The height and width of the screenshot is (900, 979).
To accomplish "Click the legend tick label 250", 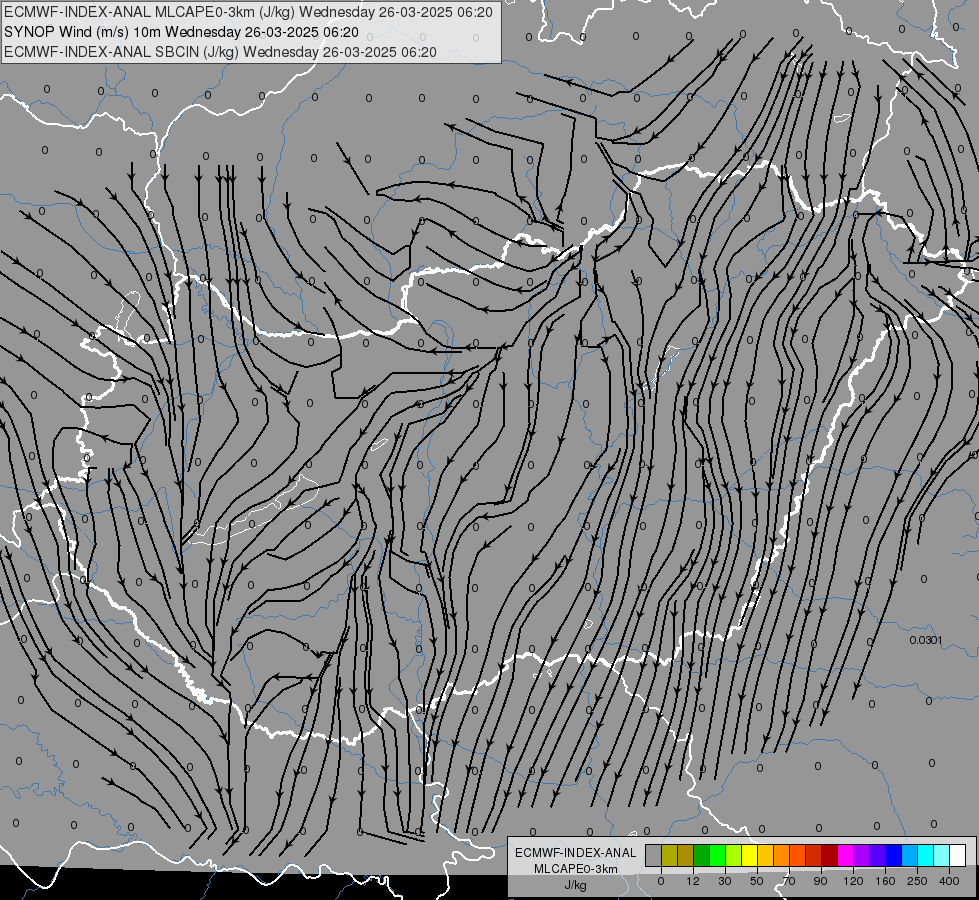I will [x=917, y=881].
